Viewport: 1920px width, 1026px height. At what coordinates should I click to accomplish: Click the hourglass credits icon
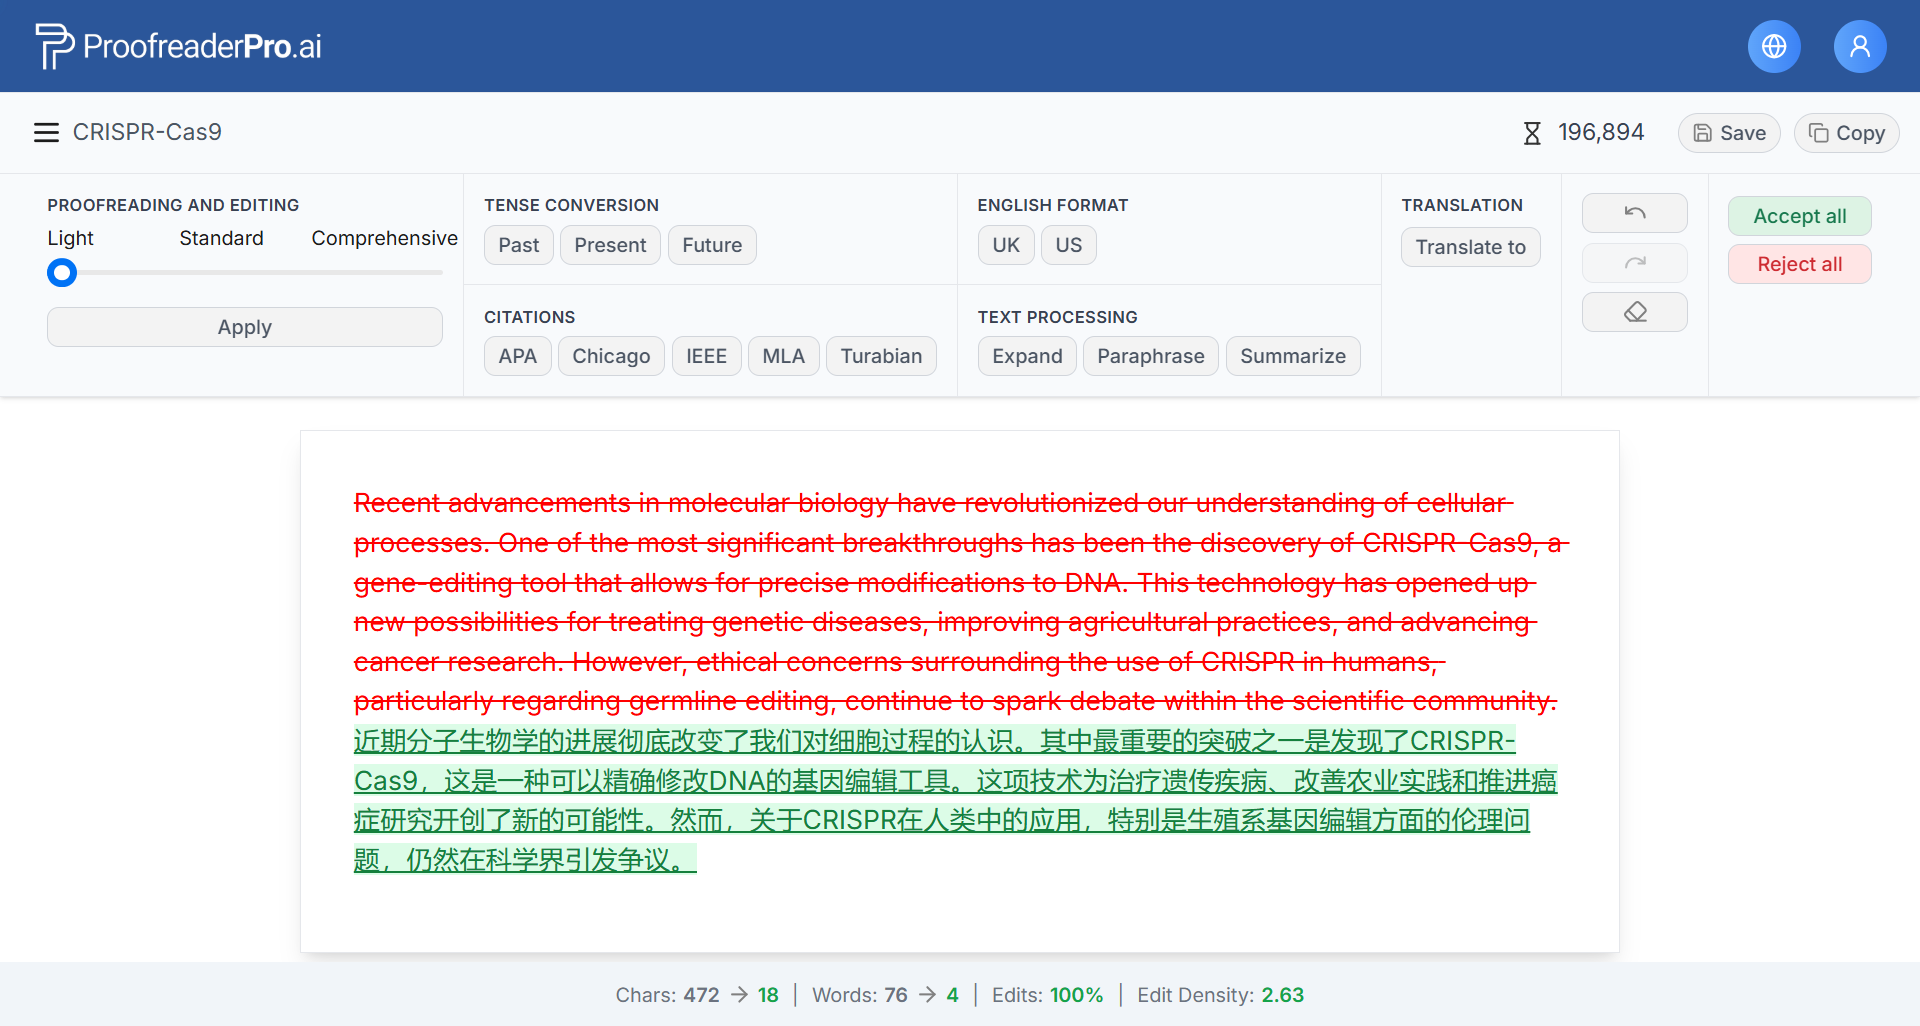[x=1531, y=133]
